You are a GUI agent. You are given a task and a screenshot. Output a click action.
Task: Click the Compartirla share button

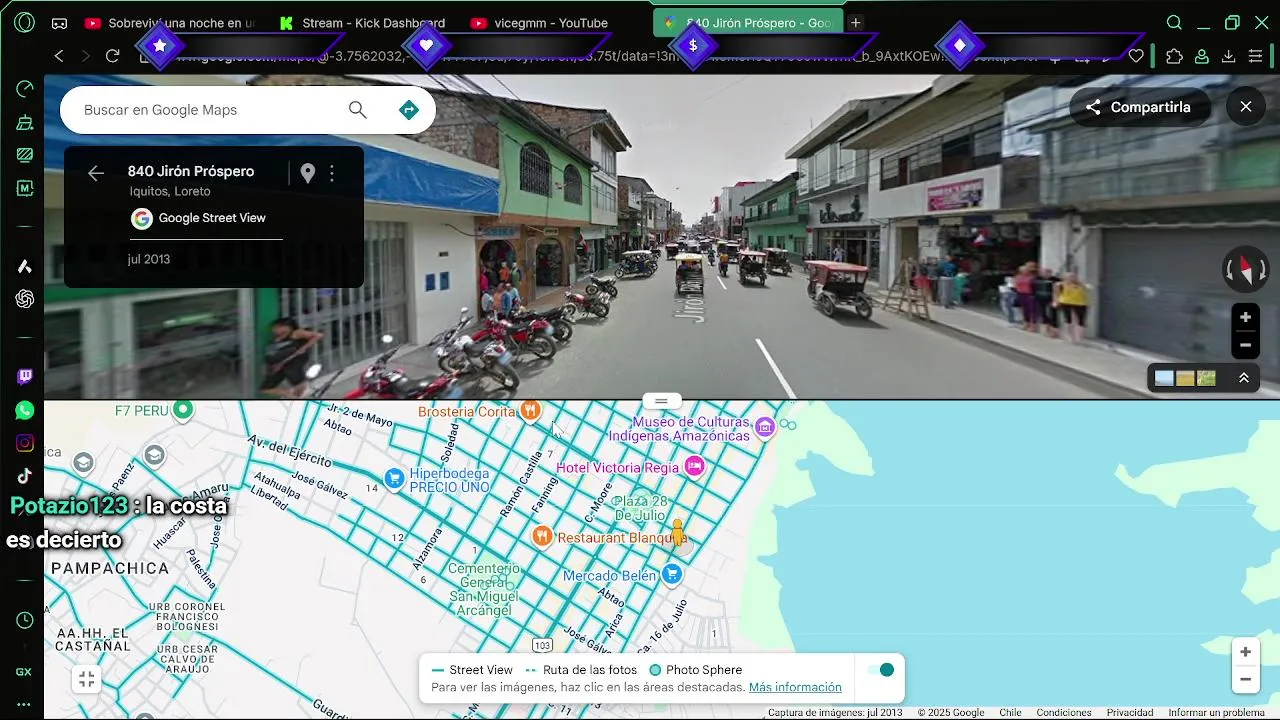click(x=1139, y=107)
